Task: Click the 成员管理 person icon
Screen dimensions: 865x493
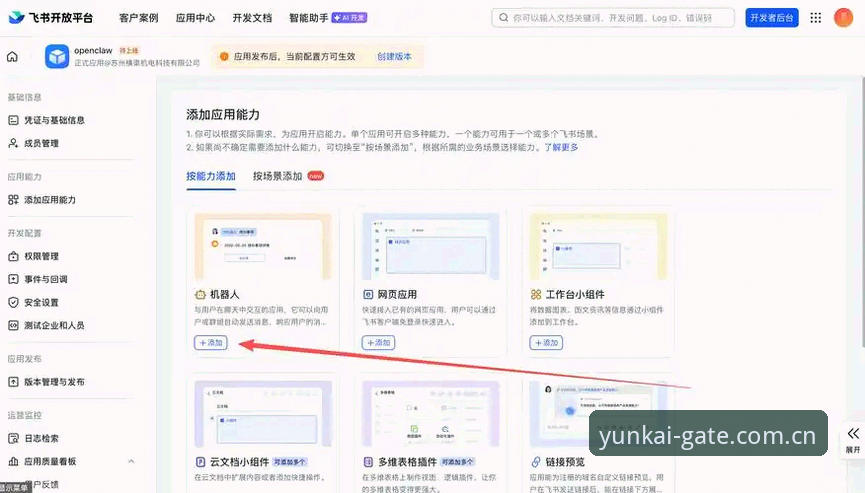Action: point(13,143)
